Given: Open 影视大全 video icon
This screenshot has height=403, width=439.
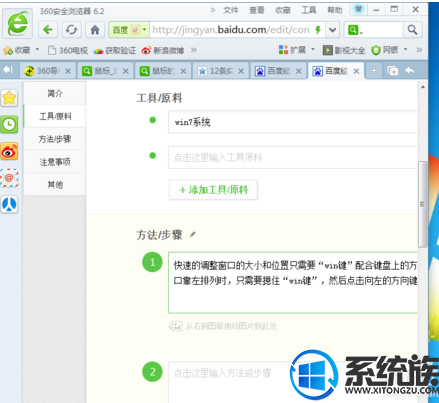Looking at the screenshot, I should pos(327,50).
